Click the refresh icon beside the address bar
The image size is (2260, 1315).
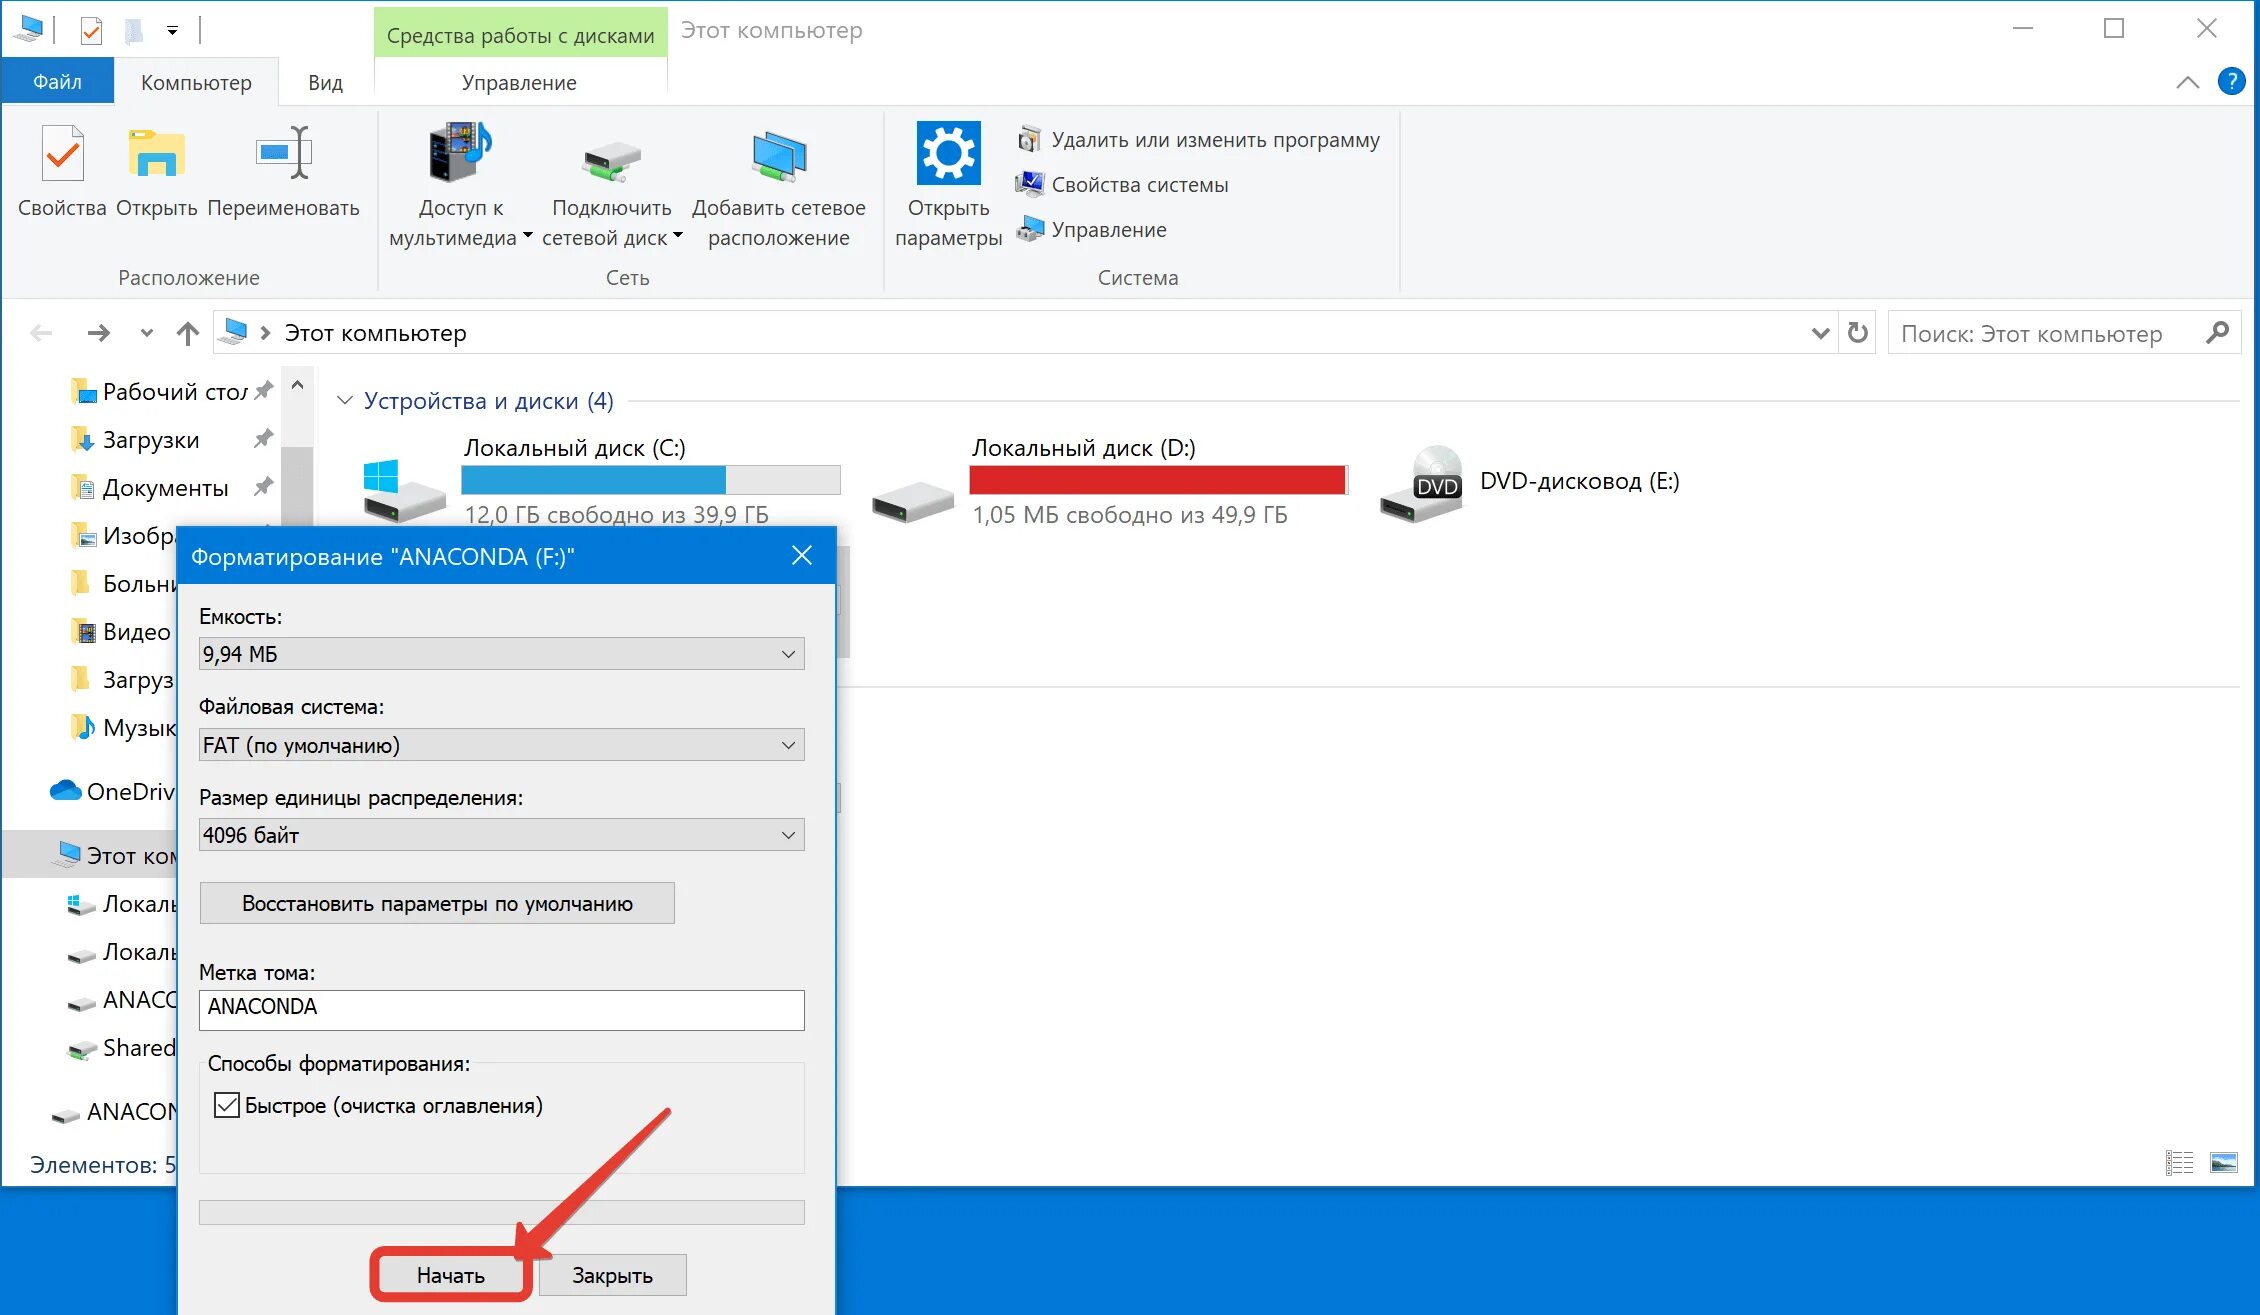[x=1858, y=333]
